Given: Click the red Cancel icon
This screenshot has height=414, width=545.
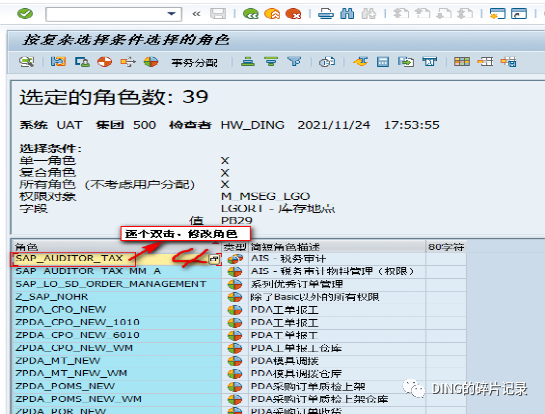Looking at the screenshot, I should tap(293, 14).
